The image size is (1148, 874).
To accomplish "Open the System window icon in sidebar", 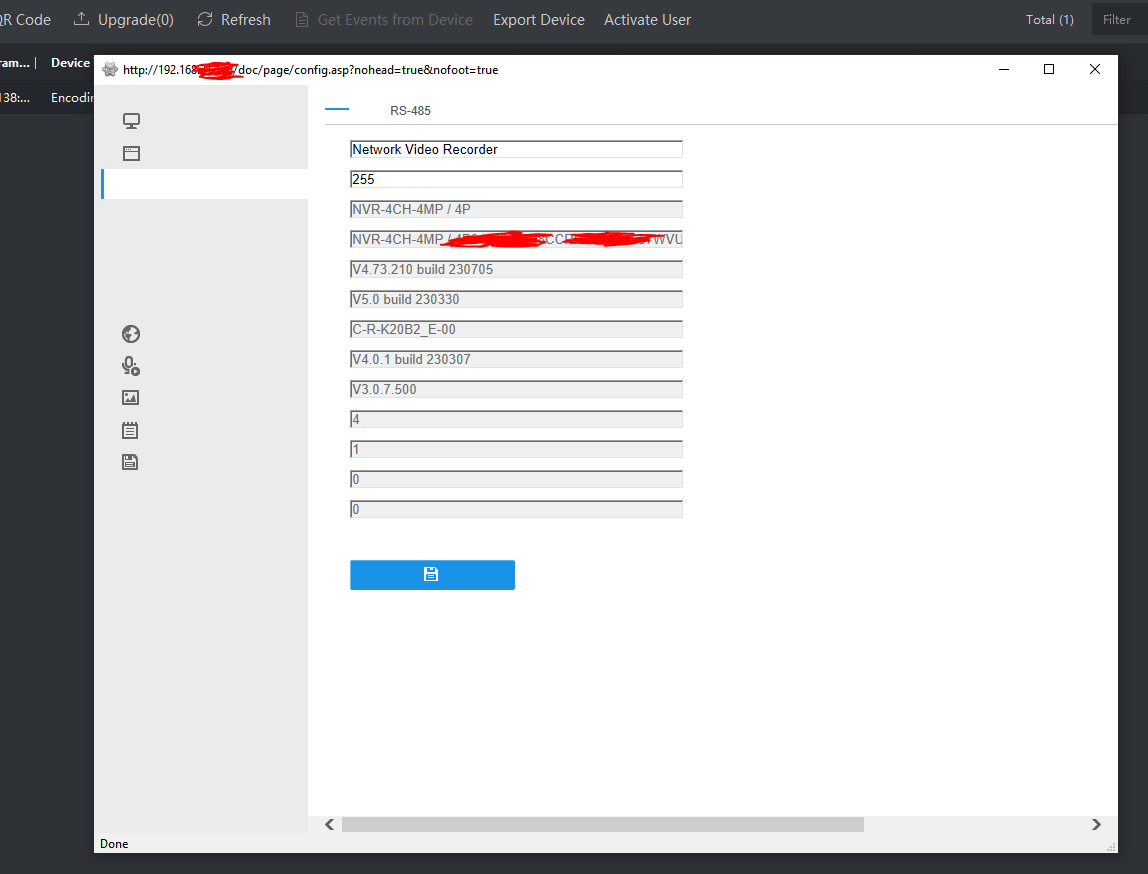I will 131,153.
